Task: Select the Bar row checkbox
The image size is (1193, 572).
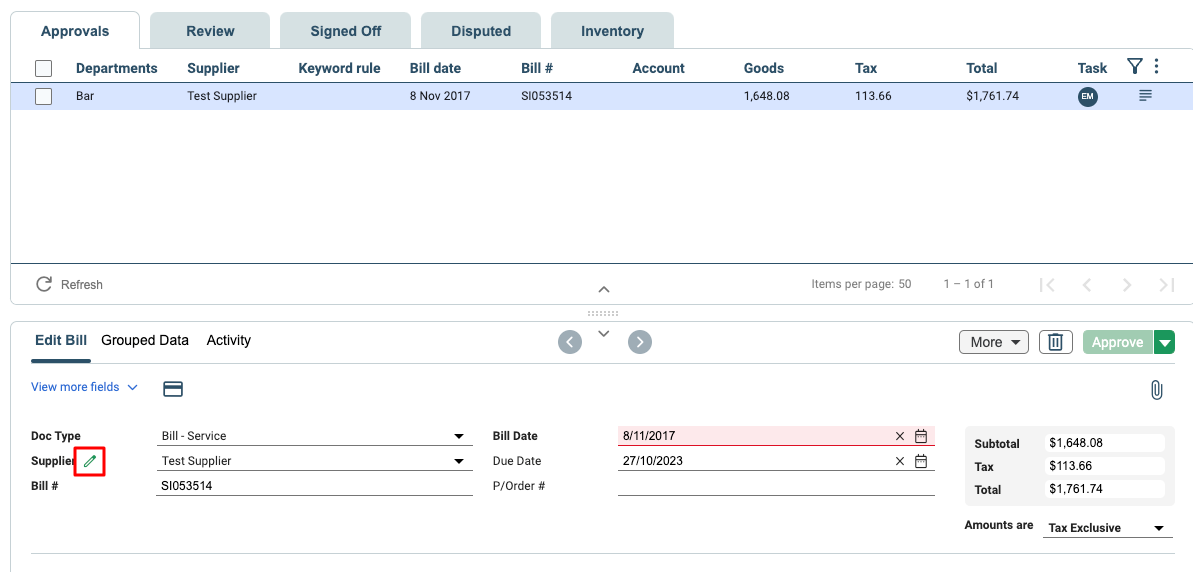Action: (44, 97)
